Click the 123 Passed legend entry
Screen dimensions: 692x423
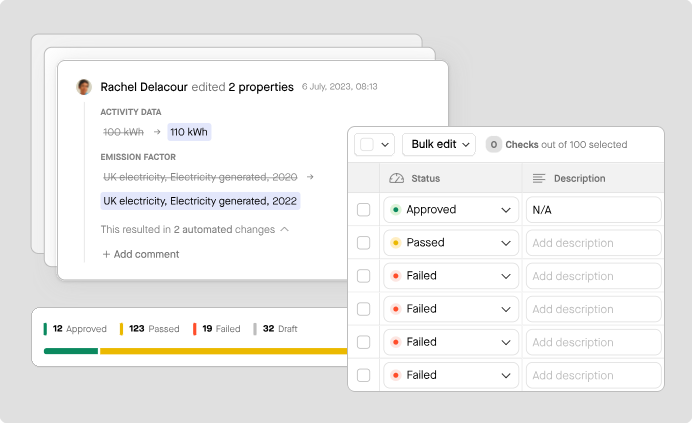pyautogui.click(x=150, y=329)
